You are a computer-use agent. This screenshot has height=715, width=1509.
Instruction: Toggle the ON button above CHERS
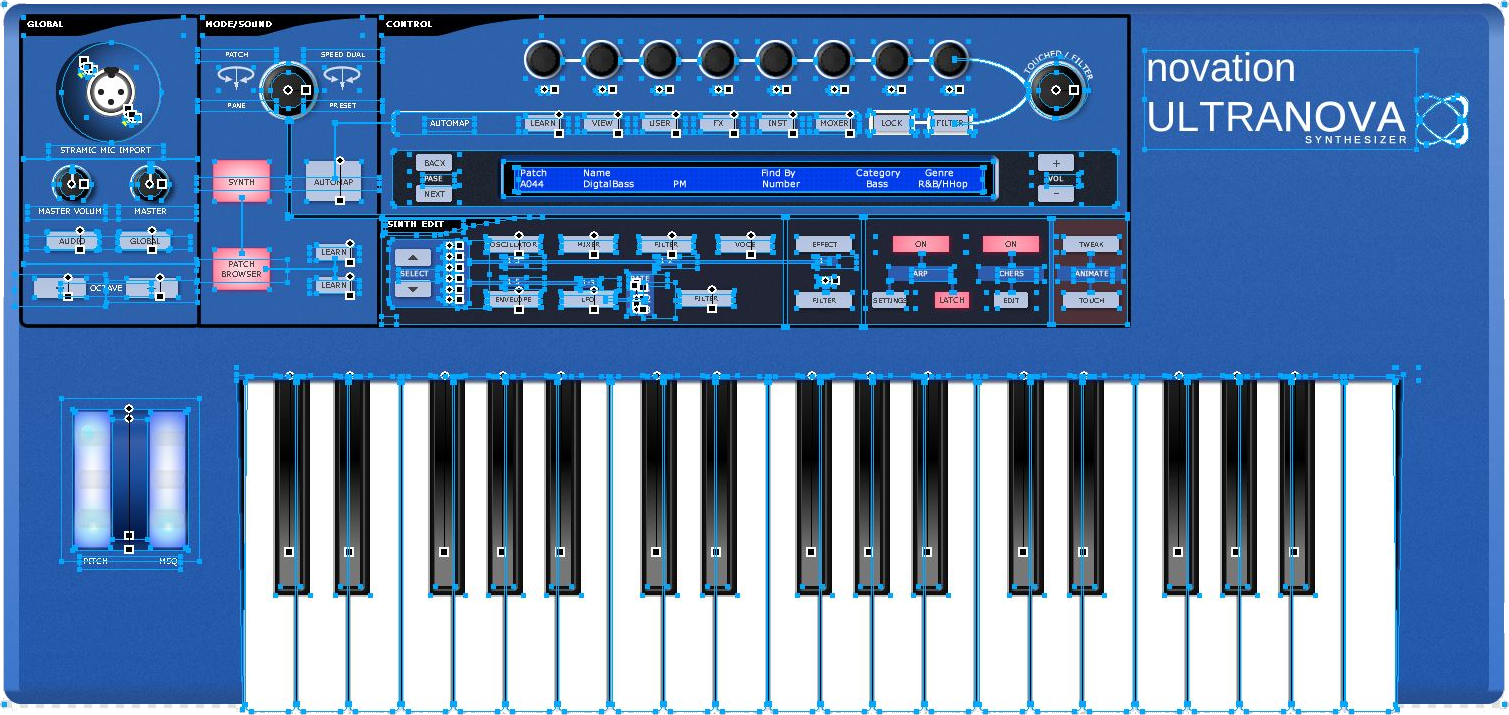[x=1010, y=244]
